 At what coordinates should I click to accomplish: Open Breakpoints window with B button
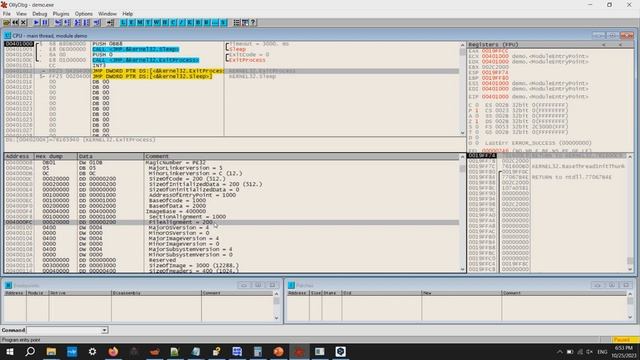(198, 22)
